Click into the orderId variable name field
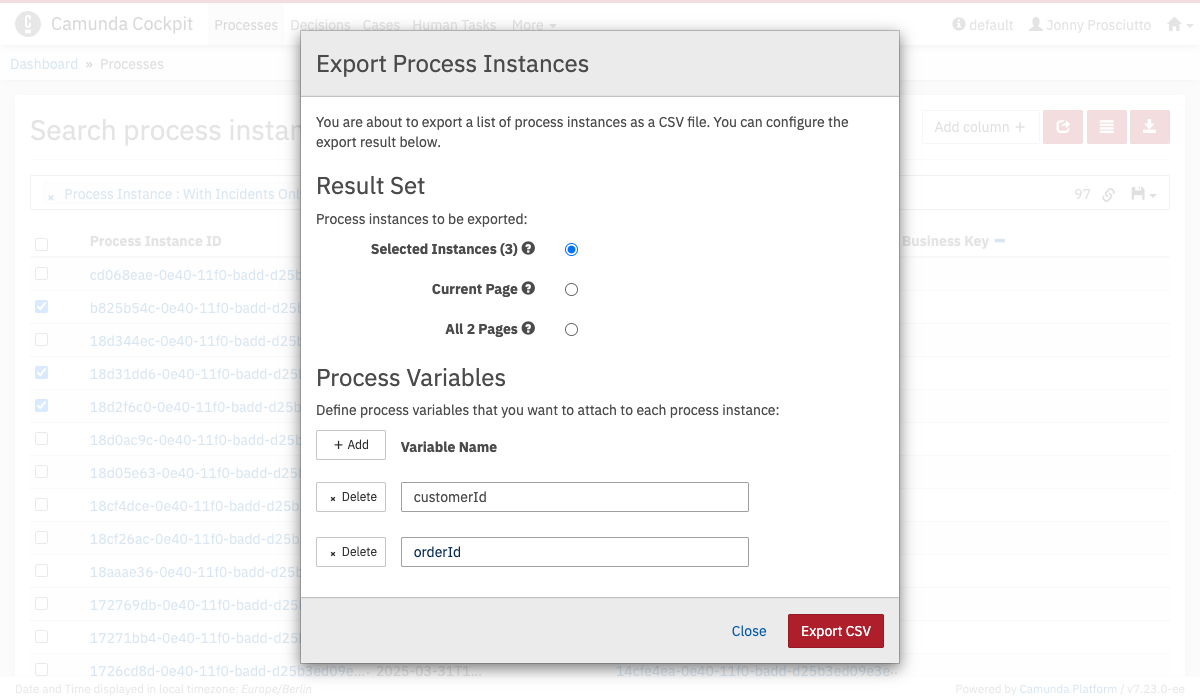The image size is (1200, 700). coord(574,552)
